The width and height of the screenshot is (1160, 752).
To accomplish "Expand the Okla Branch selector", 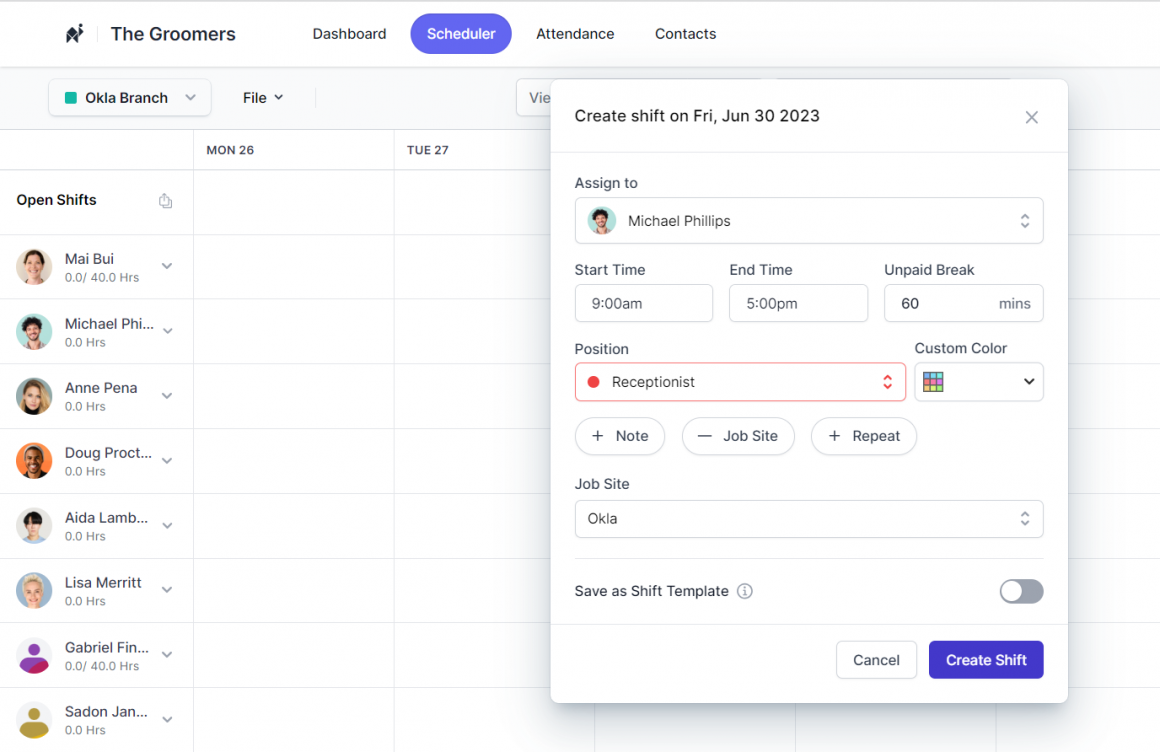I will click(x=130, y=98).
